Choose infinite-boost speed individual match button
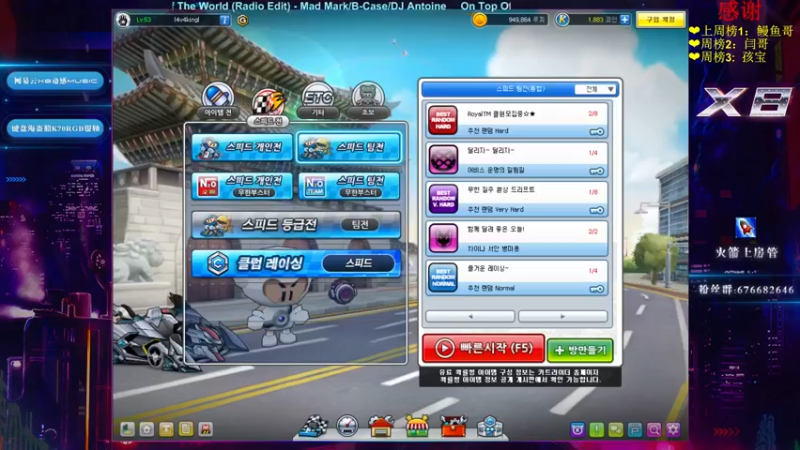The width and height of the screenshot is (800, 450). point(242,186)
